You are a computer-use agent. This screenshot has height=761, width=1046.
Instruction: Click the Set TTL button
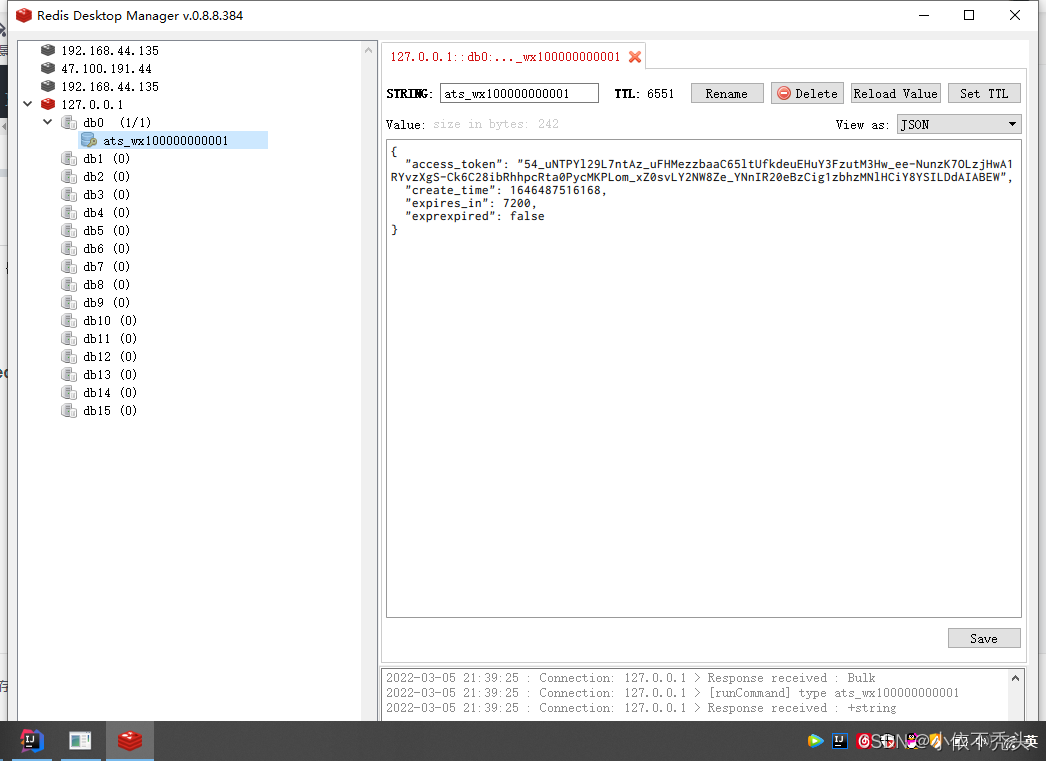pyautogui.click(x=984, y=93)
